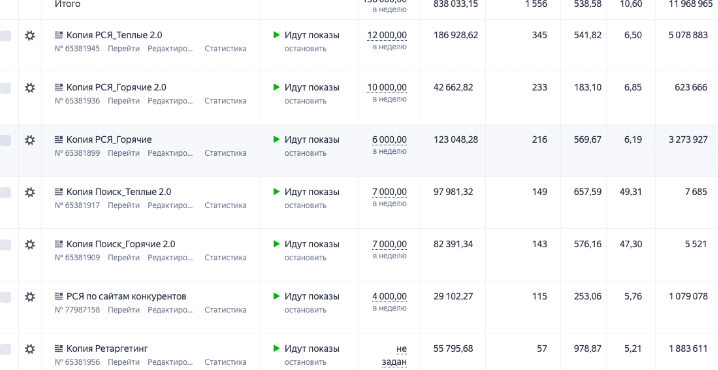This screenshot has width=718, height=370.
Task: Click campaign type icon beside РСЯ по сайтам конкурентов
Action: pyautogui.click(x=59, y=296)
